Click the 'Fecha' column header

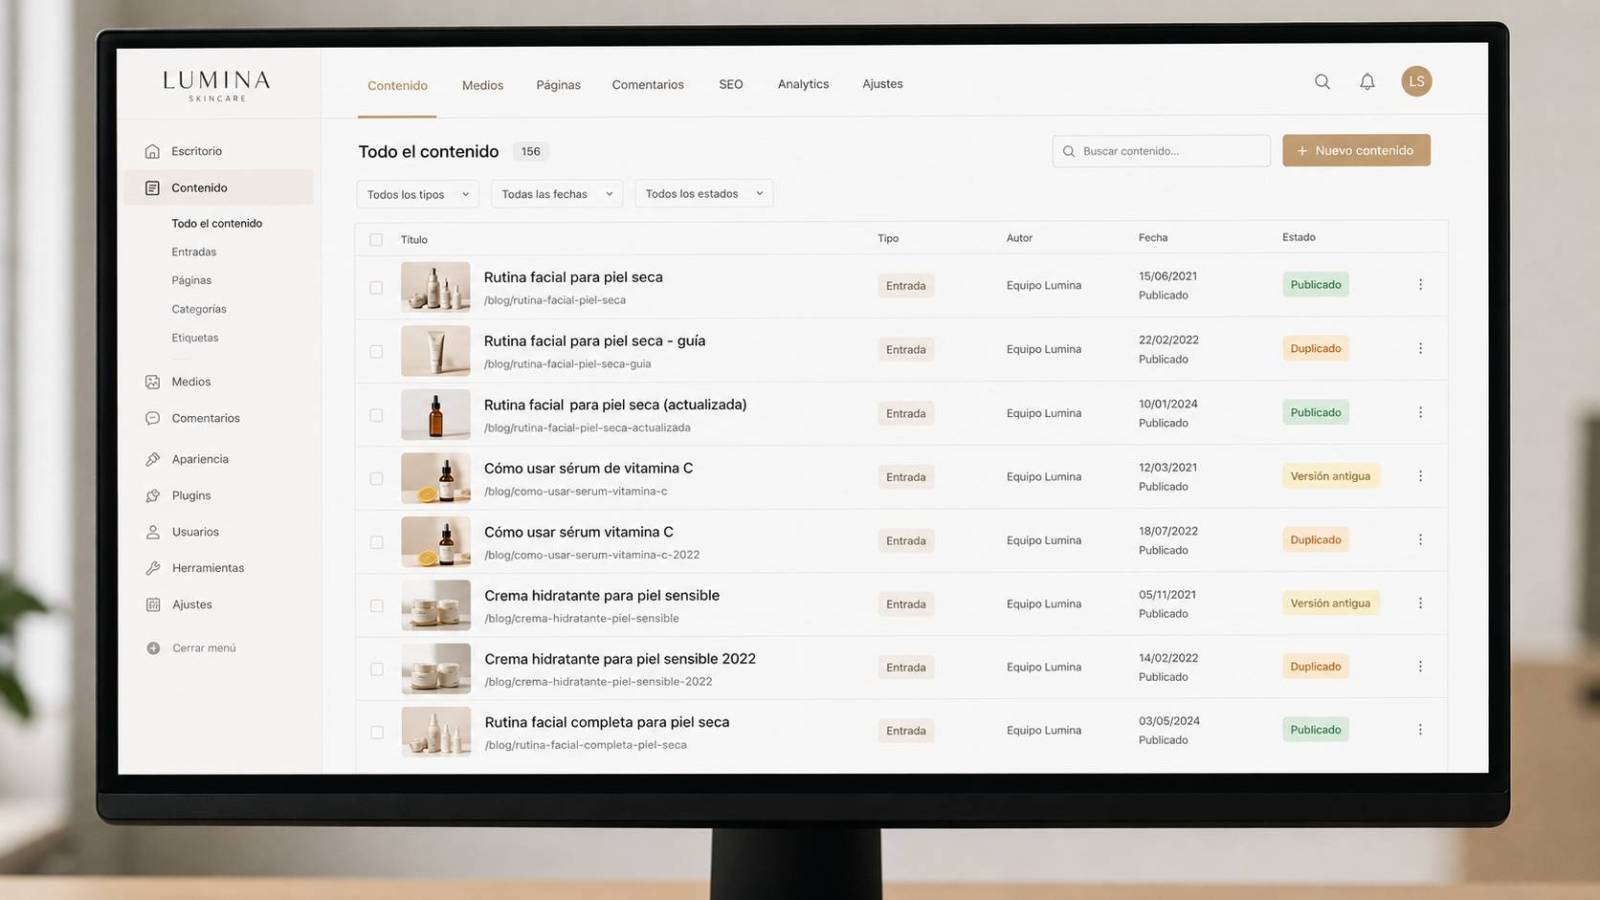click(1153, 238)
